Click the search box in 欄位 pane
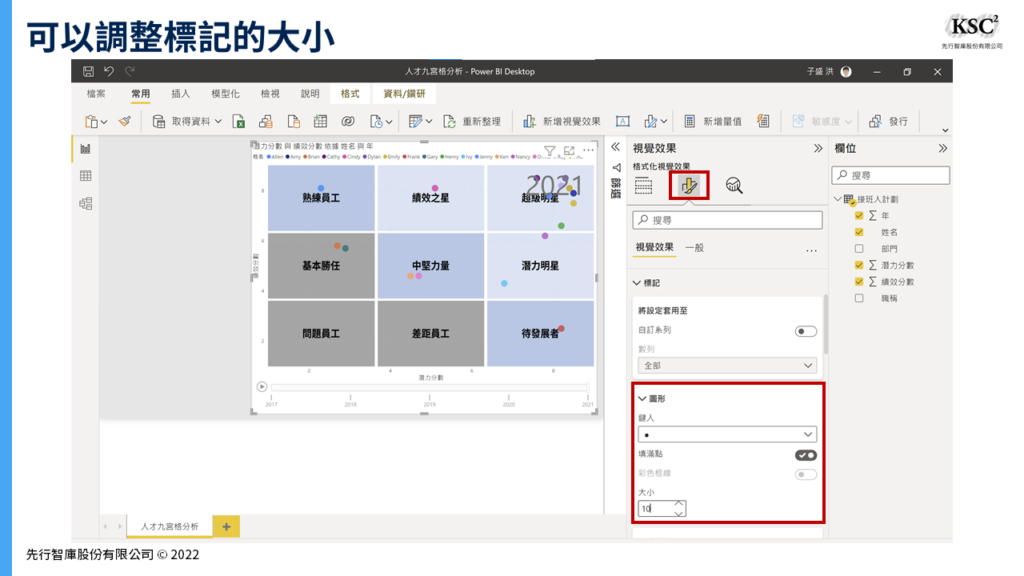Viewport: 1024px width, 576px height. coord(891,175)
